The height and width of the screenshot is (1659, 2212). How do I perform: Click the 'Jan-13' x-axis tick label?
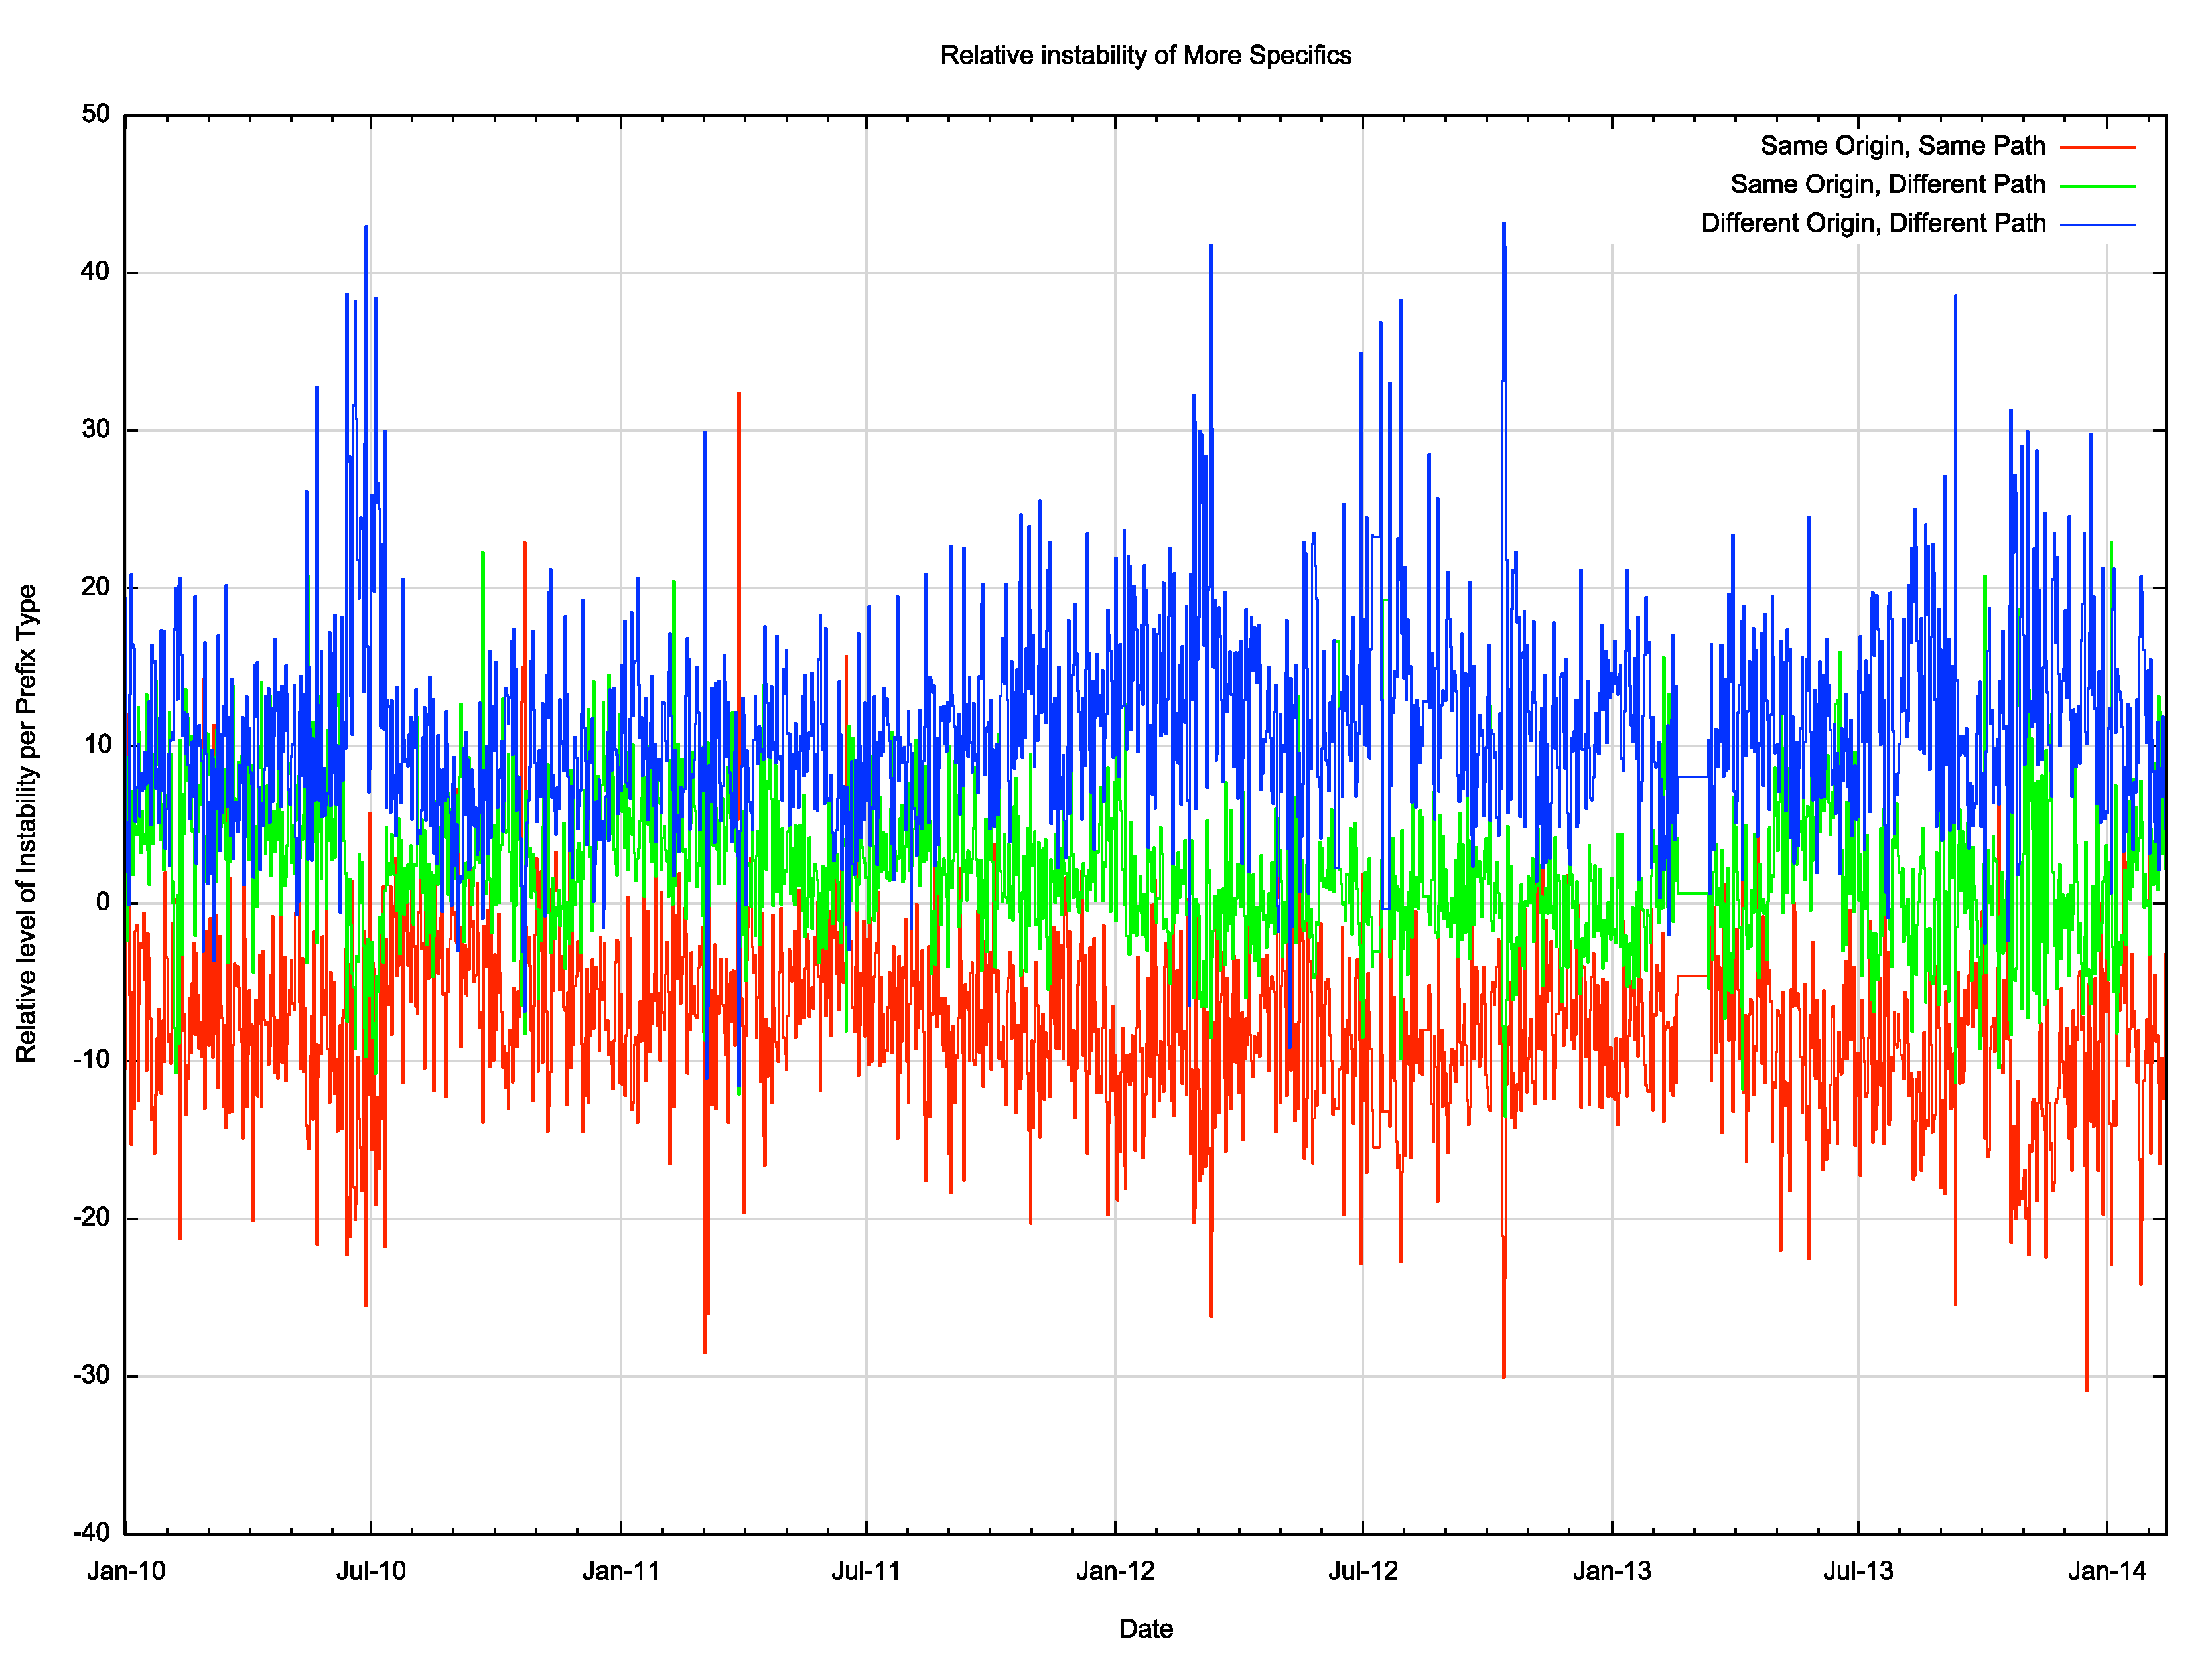[1612, 1571]
